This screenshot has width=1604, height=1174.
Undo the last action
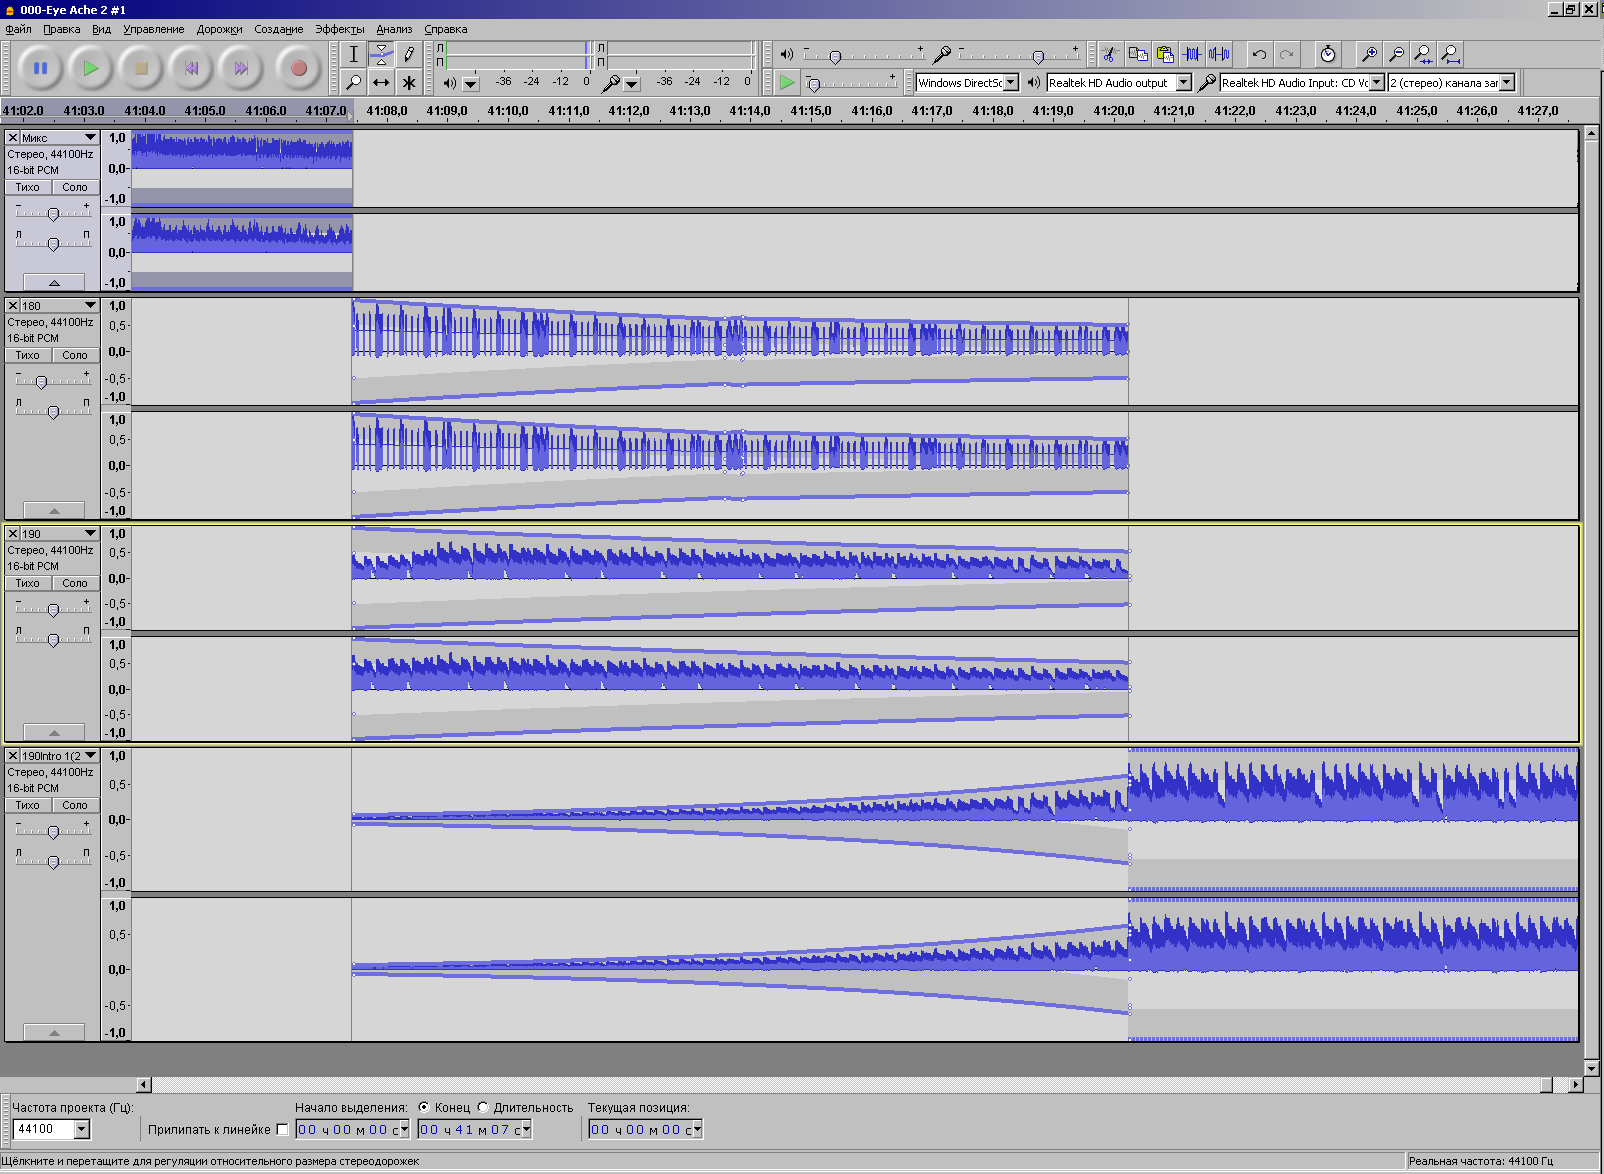pyautogui.click(x=1259, y=54)
